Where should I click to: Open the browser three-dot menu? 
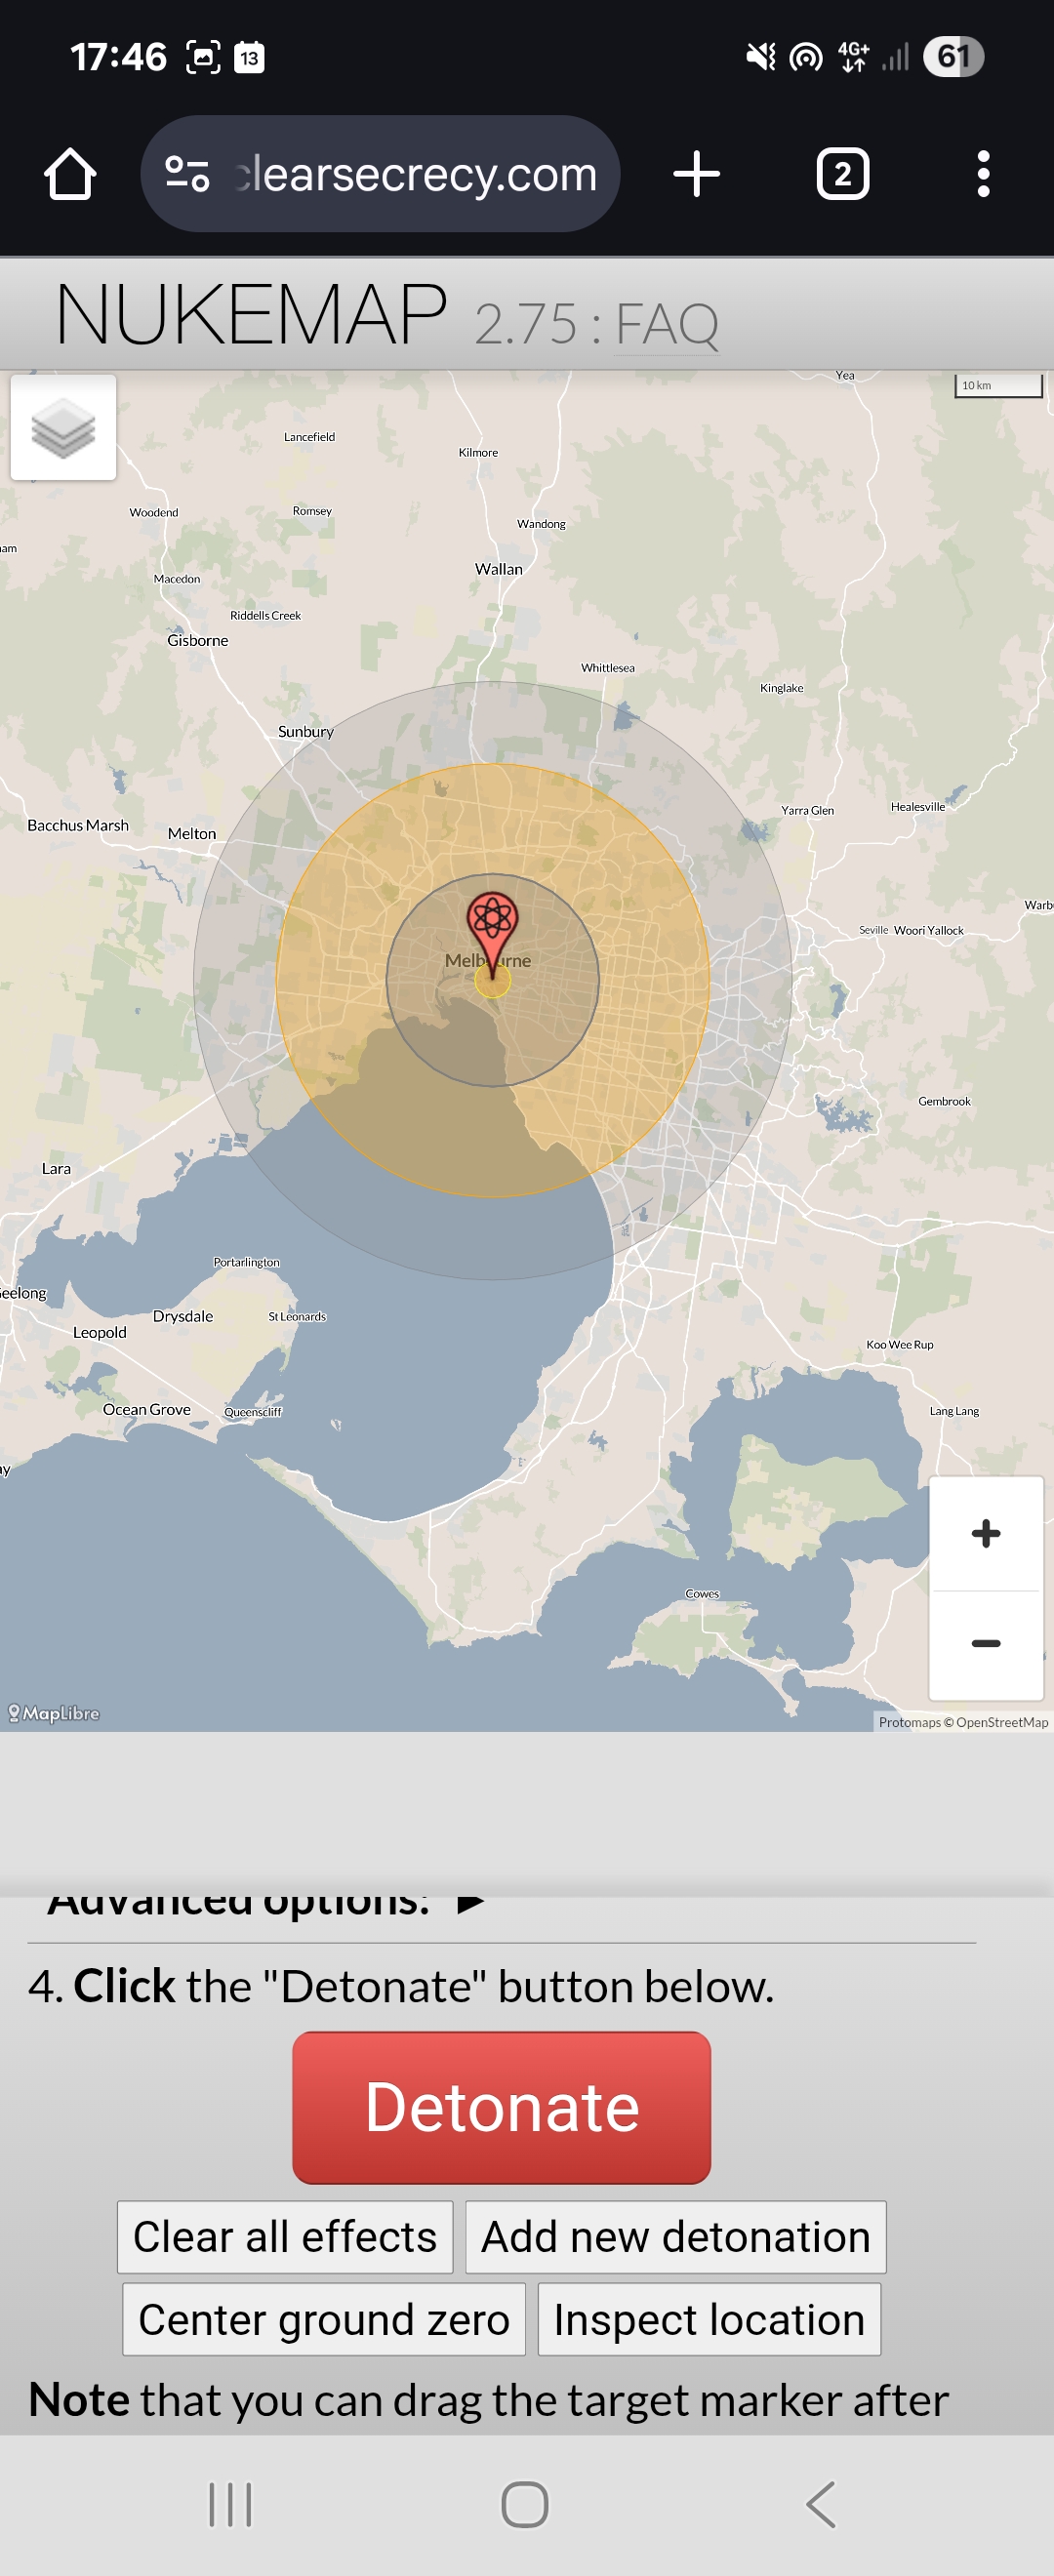(x=983, y=174)
